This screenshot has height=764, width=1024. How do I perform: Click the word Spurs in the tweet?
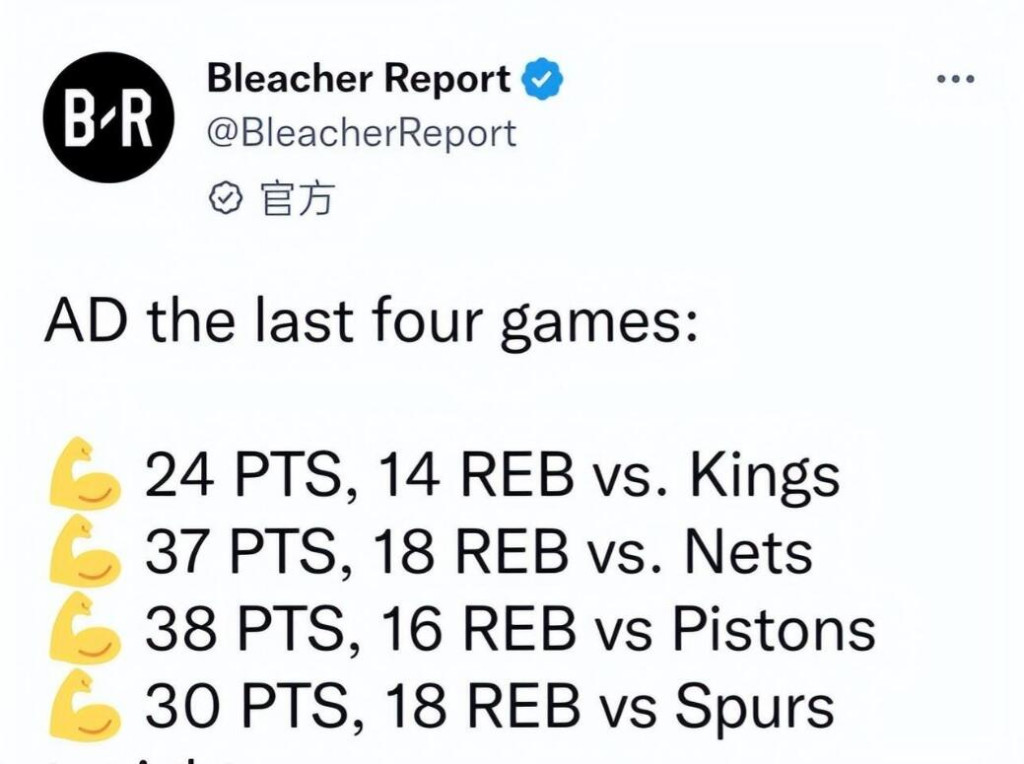click(x=755, y=708)
